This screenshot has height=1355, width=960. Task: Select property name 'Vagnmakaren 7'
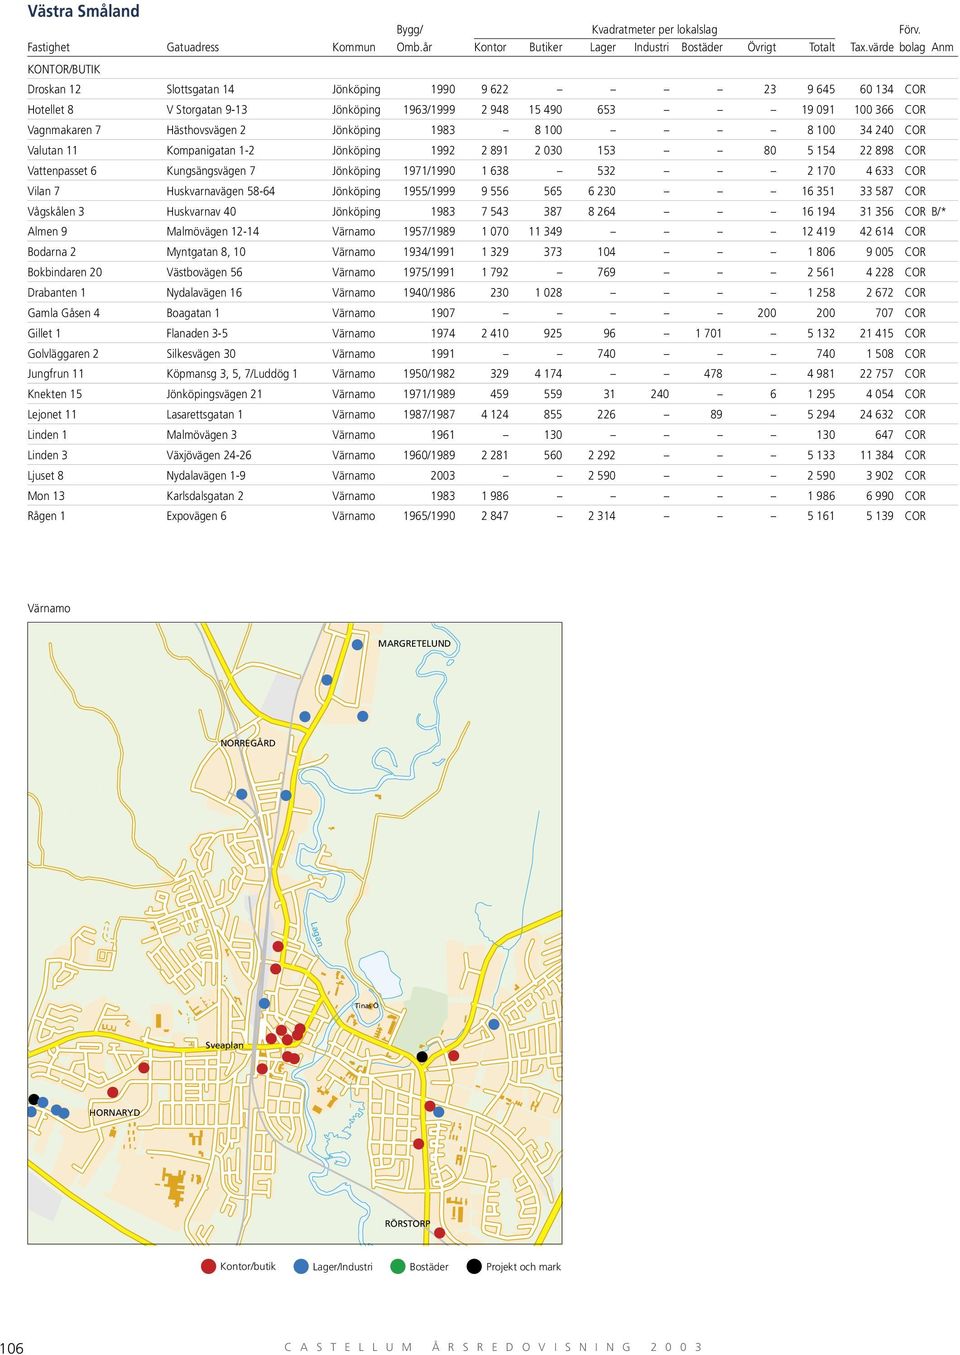click(64, 130)
